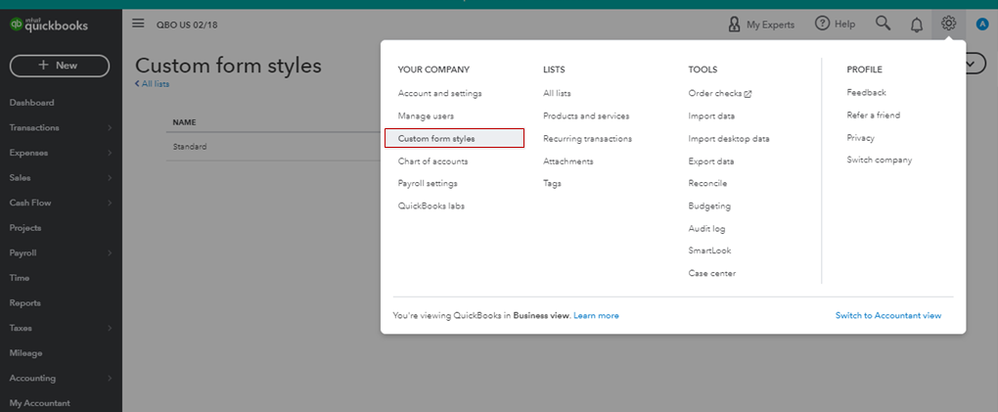Screen dimensions: 998x412
Task: Select Order checks tool
Action: click(x=715, y=93)
